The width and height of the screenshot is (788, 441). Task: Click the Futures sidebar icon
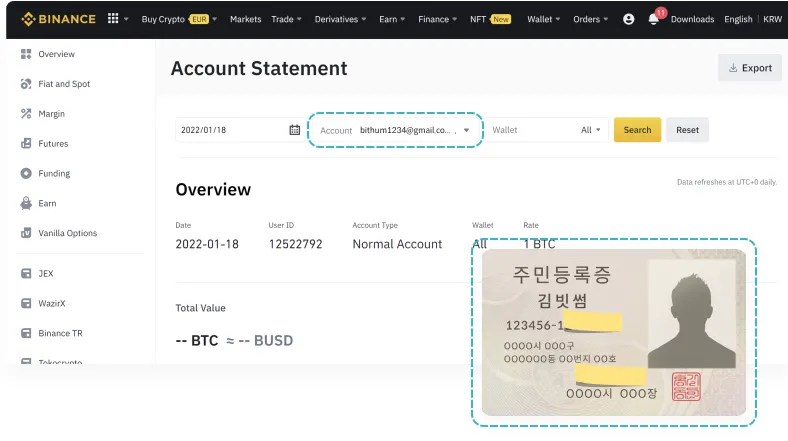[26, 144]
